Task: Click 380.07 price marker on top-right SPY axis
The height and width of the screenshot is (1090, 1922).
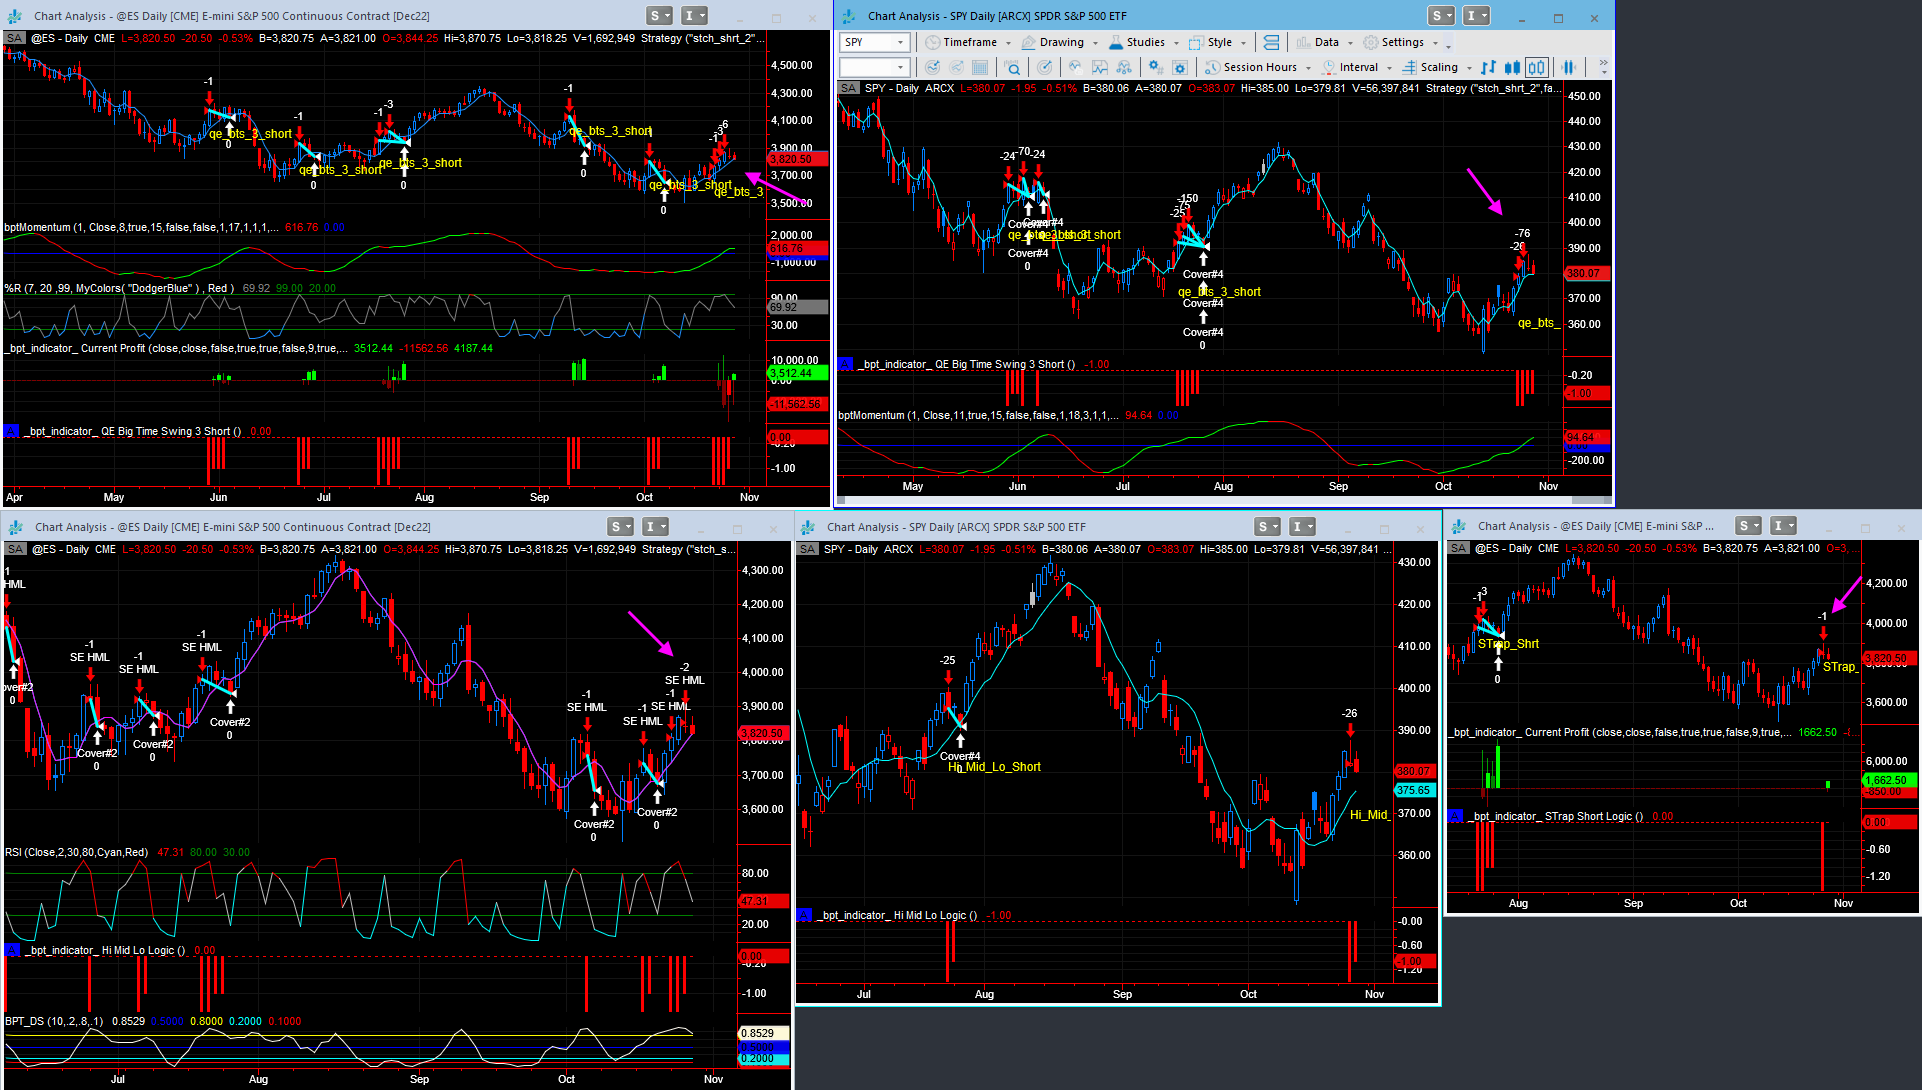Action: coord(1587,273)
